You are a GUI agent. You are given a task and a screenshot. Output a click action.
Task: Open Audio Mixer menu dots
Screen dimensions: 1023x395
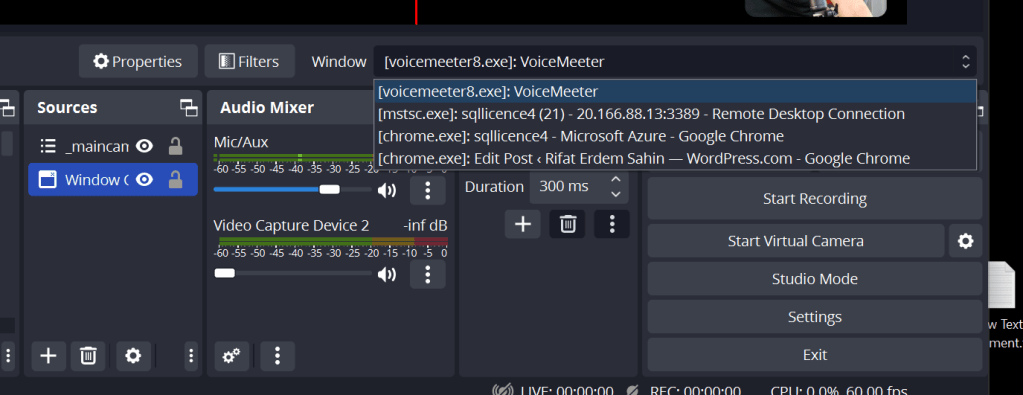277,356
